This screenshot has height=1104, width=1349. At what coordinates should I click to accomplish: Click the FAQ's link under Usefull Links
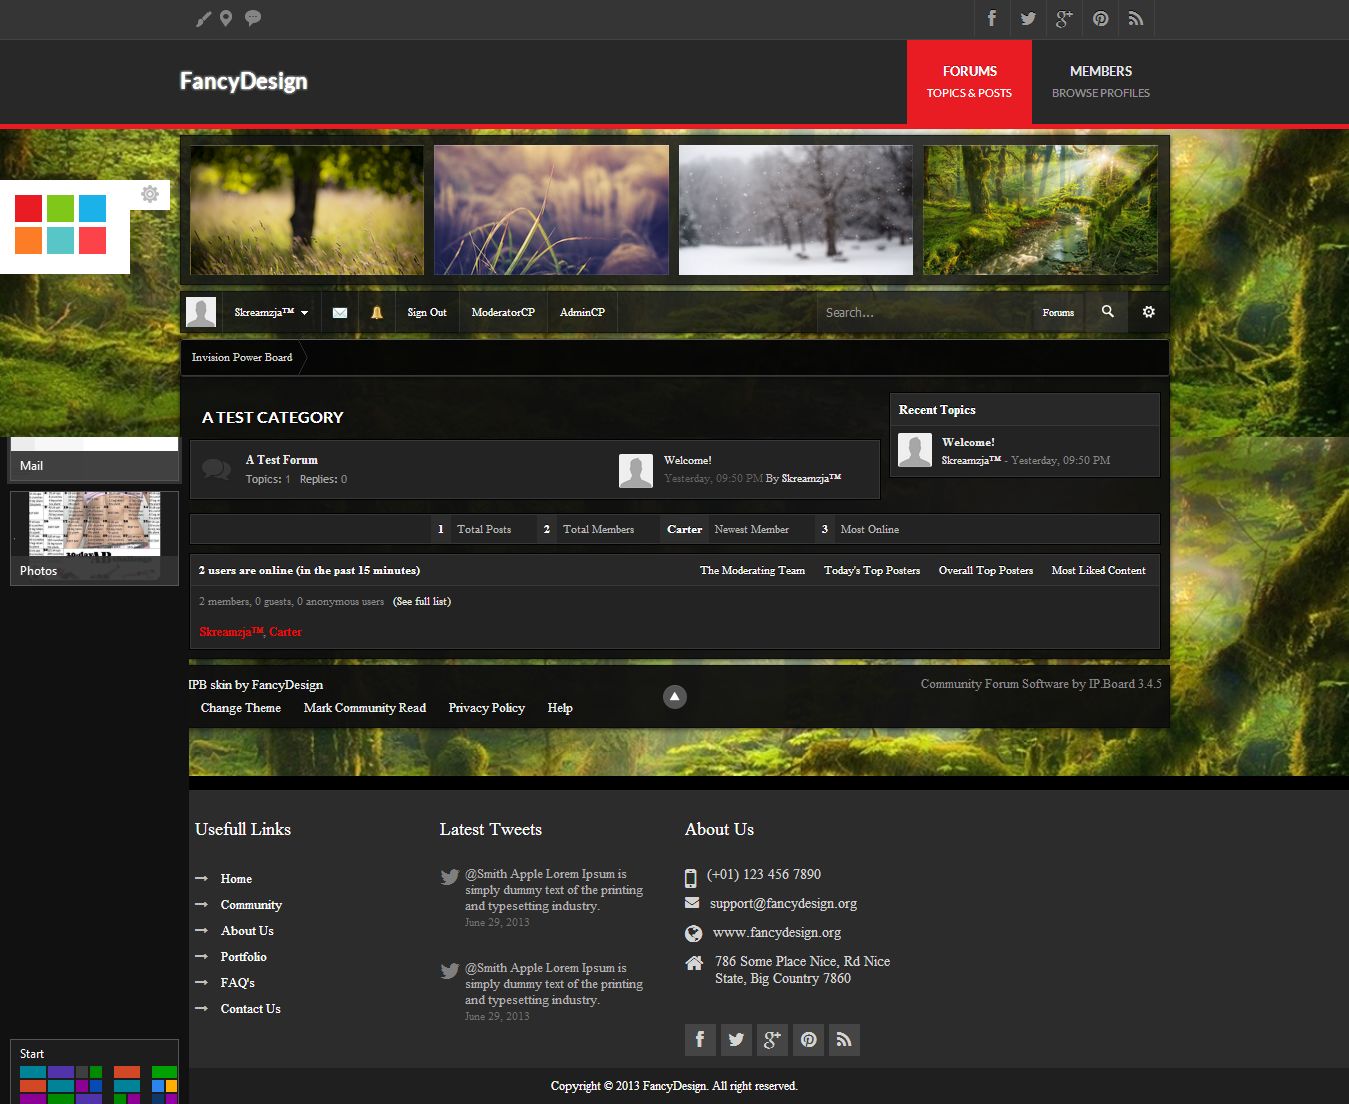coord(238,983)
